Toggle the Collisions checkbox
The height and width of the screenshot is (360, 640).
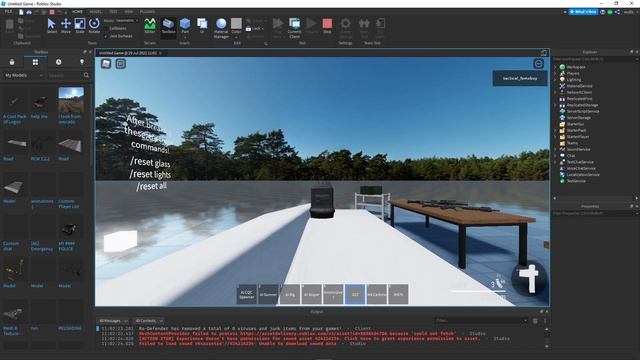pos(106,28)
